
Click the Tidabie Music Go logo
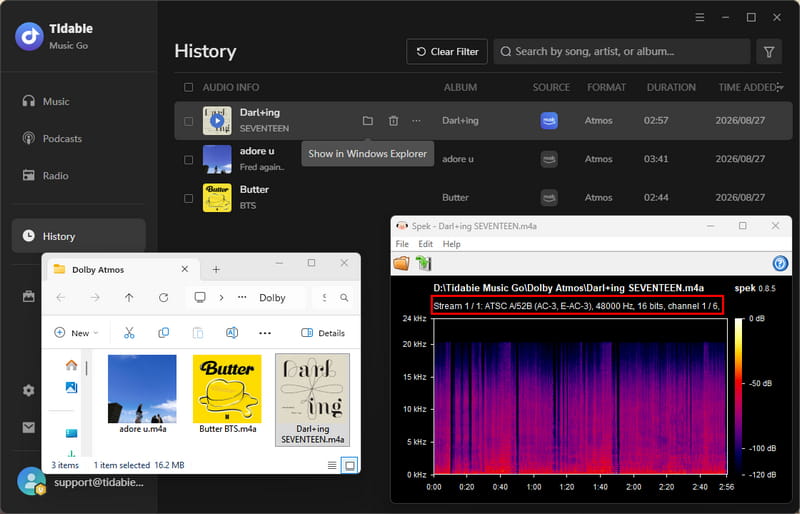point(29,36)
